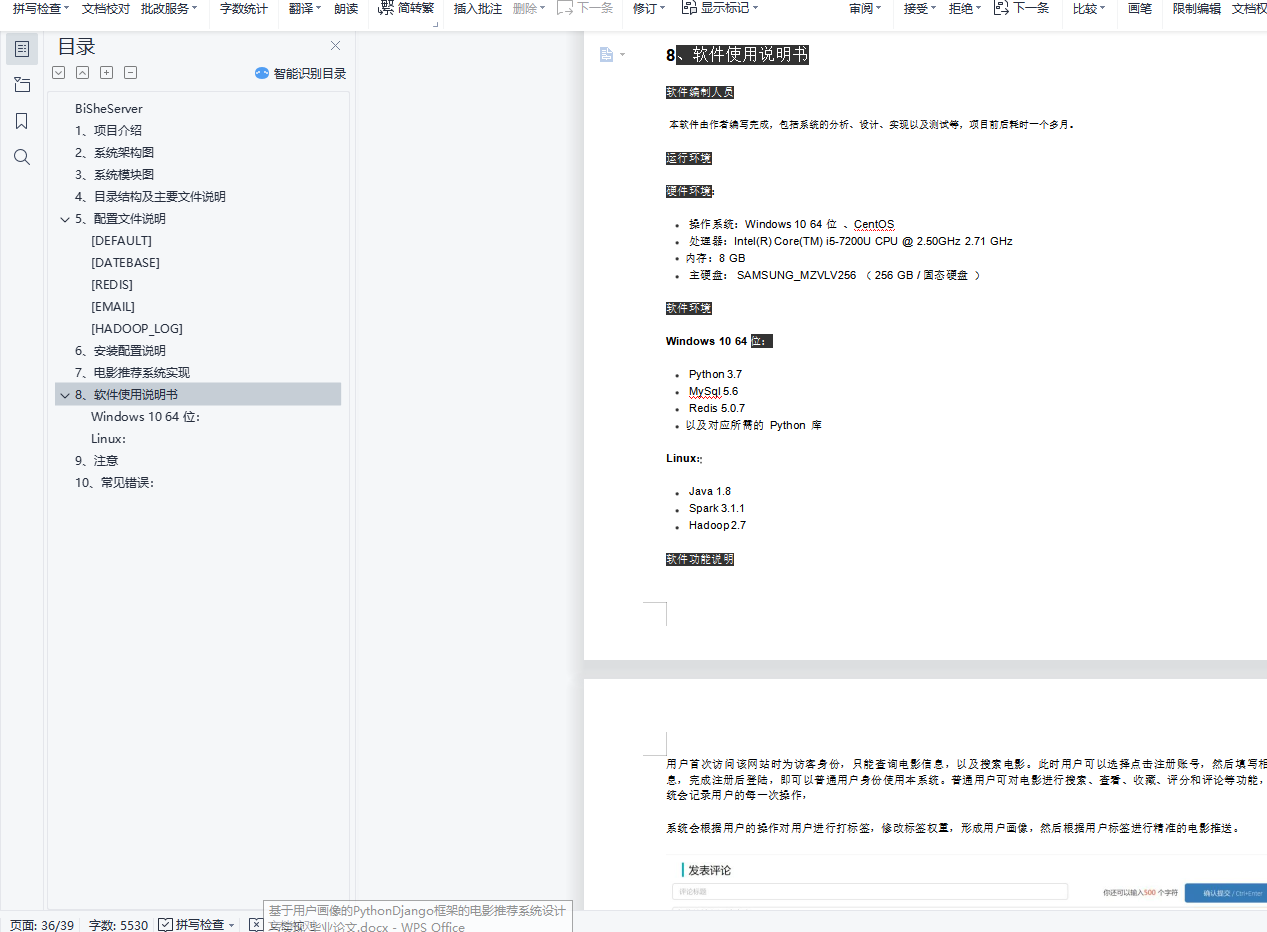This screenshot has height=932, width=1267.
Task: Click the 智能识别目录 robot icon
Action: tap(262, 73)
